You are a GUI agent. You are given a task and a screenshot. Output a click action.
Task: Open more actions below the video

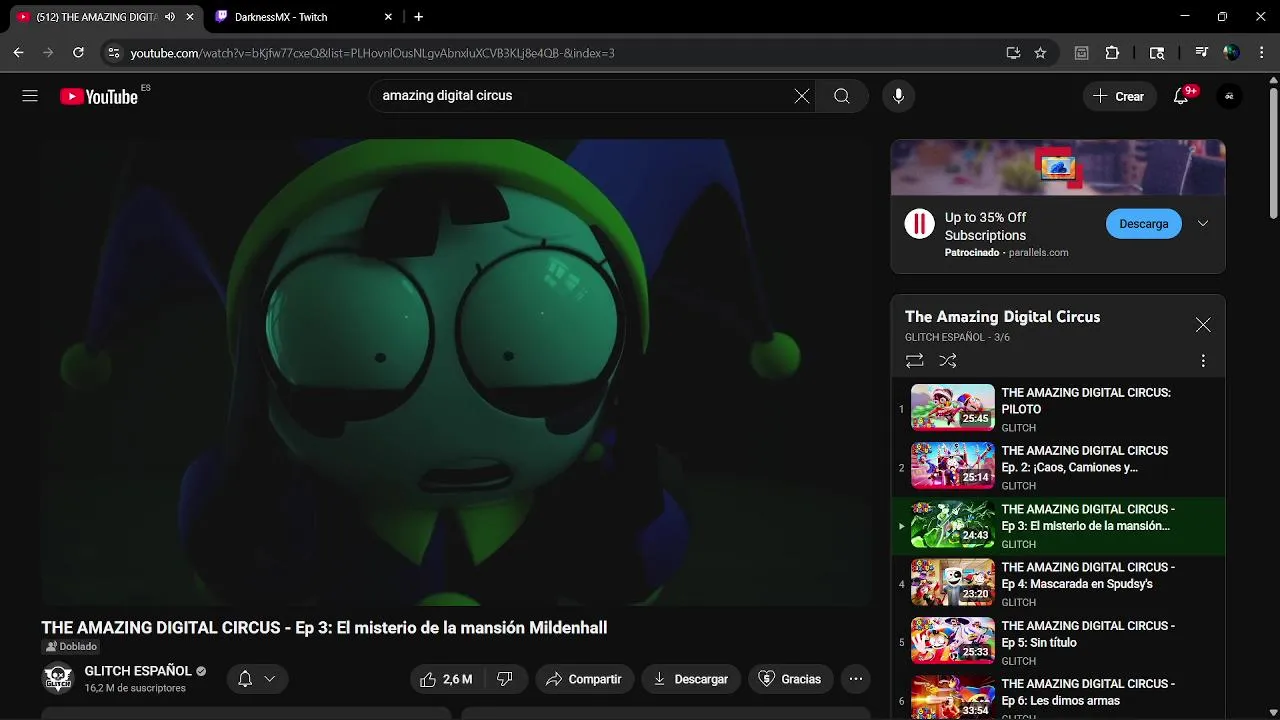(856, 679)
